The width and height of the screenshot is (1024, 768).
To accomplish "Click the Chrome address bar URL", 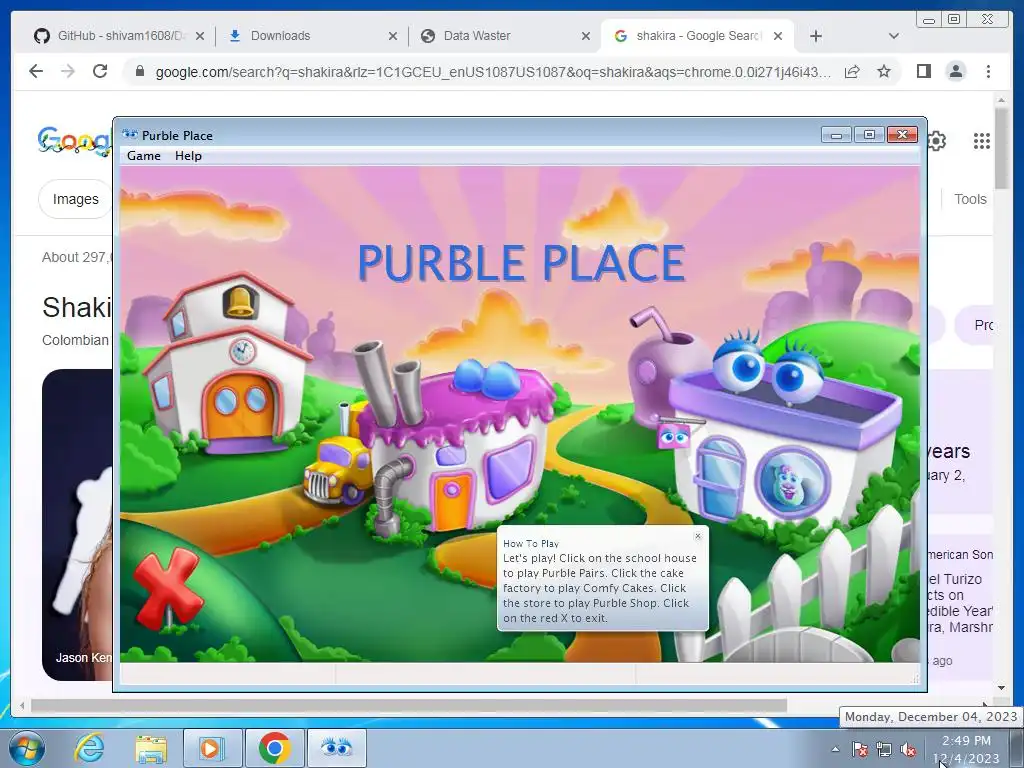I will [493, 72].
